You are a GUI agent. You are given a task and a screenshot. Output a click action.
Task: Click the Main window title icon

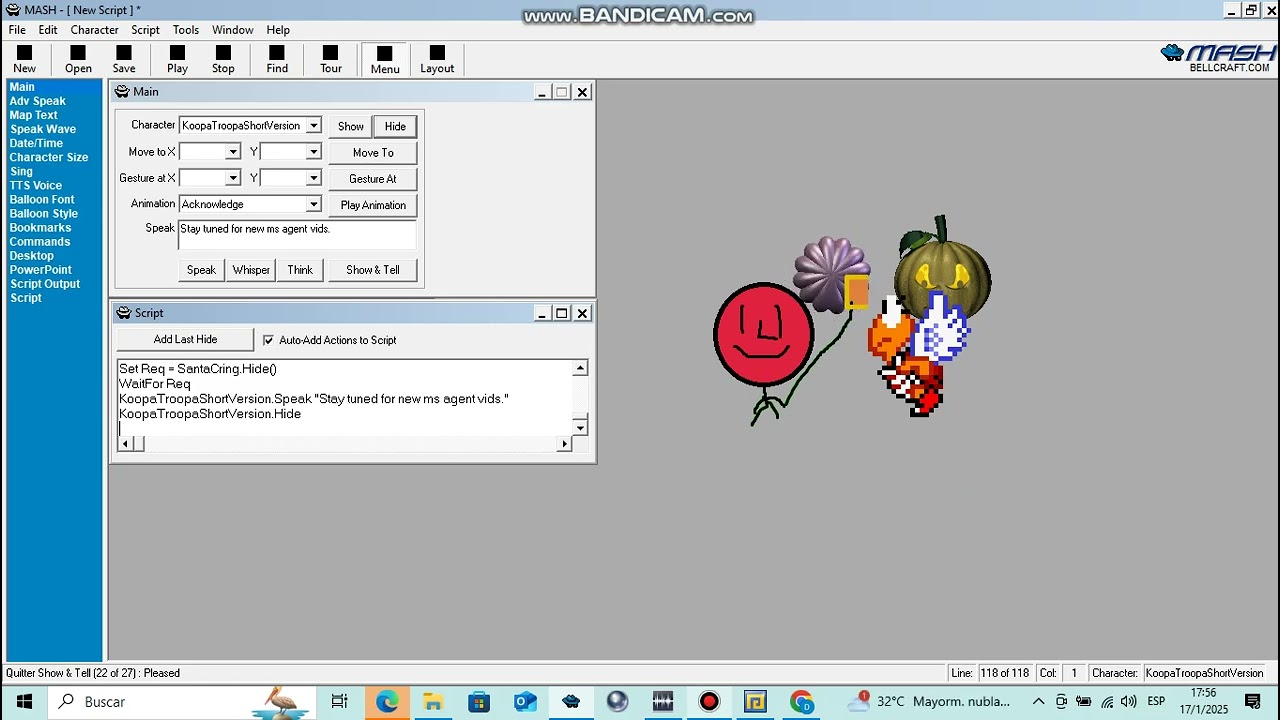click(x=122, y=92)
